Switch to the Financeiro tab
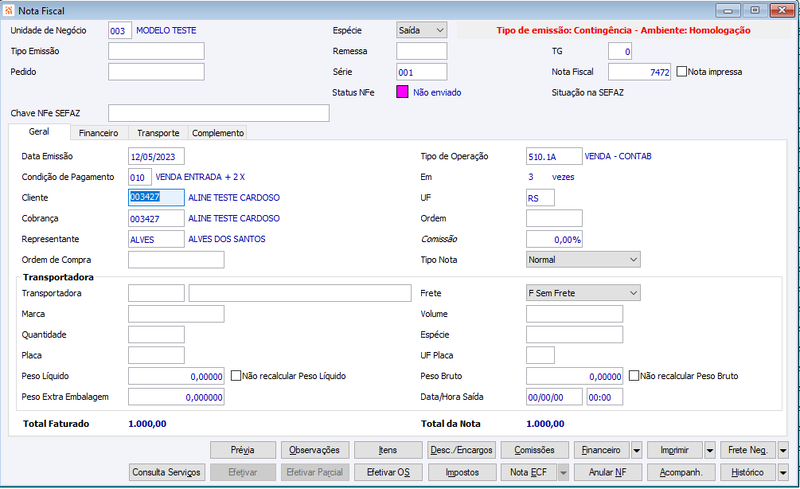The image size is (800, 489). coord(98,133)
